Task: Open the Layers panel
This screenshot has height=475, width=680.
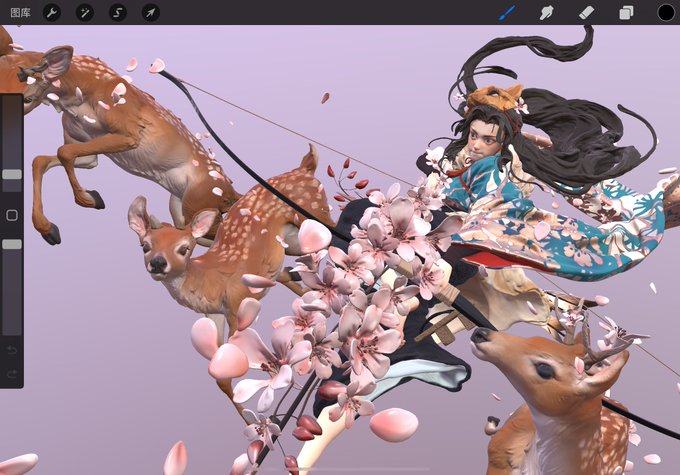Action: tap(626, 13)
